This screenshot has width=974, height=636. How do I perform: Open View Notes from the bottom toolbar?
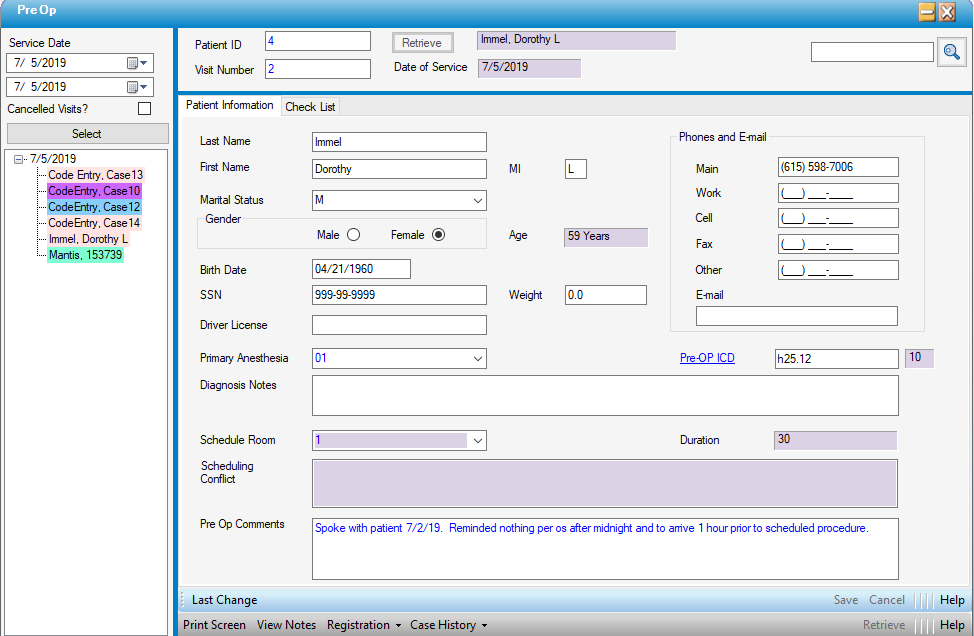(286, 625)
